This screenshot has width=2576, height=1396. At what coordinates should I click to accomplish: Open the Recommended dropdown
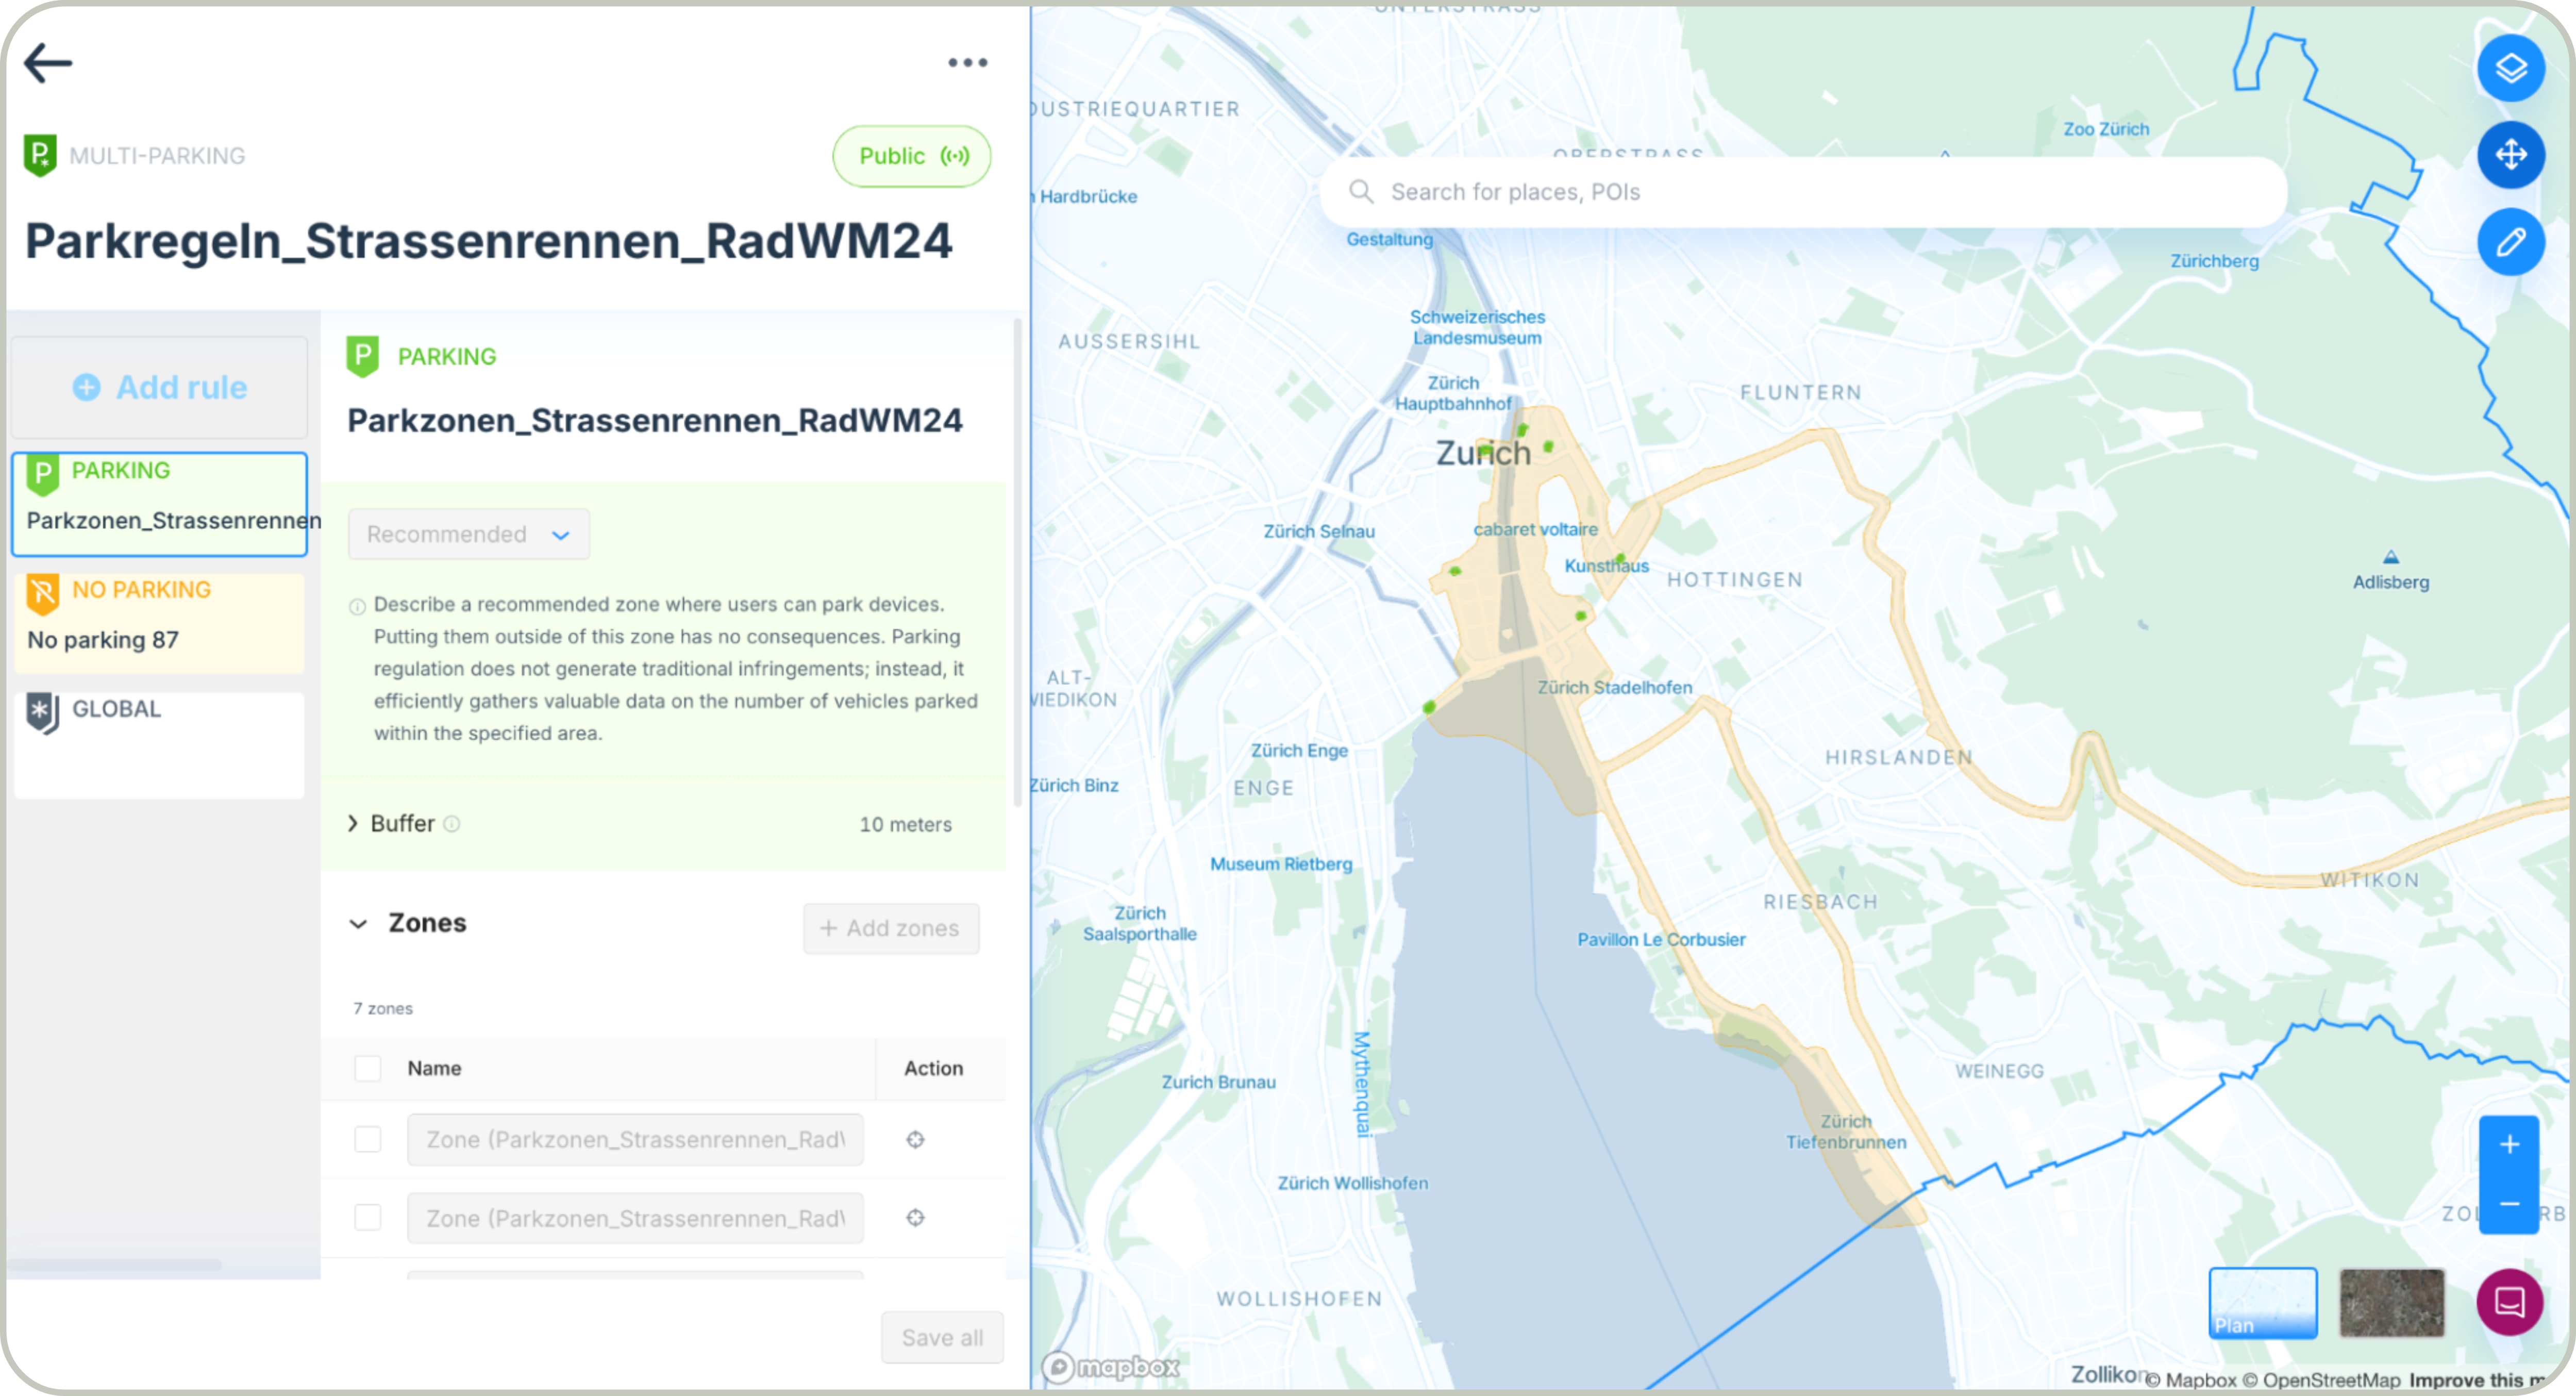coord(468,534)
